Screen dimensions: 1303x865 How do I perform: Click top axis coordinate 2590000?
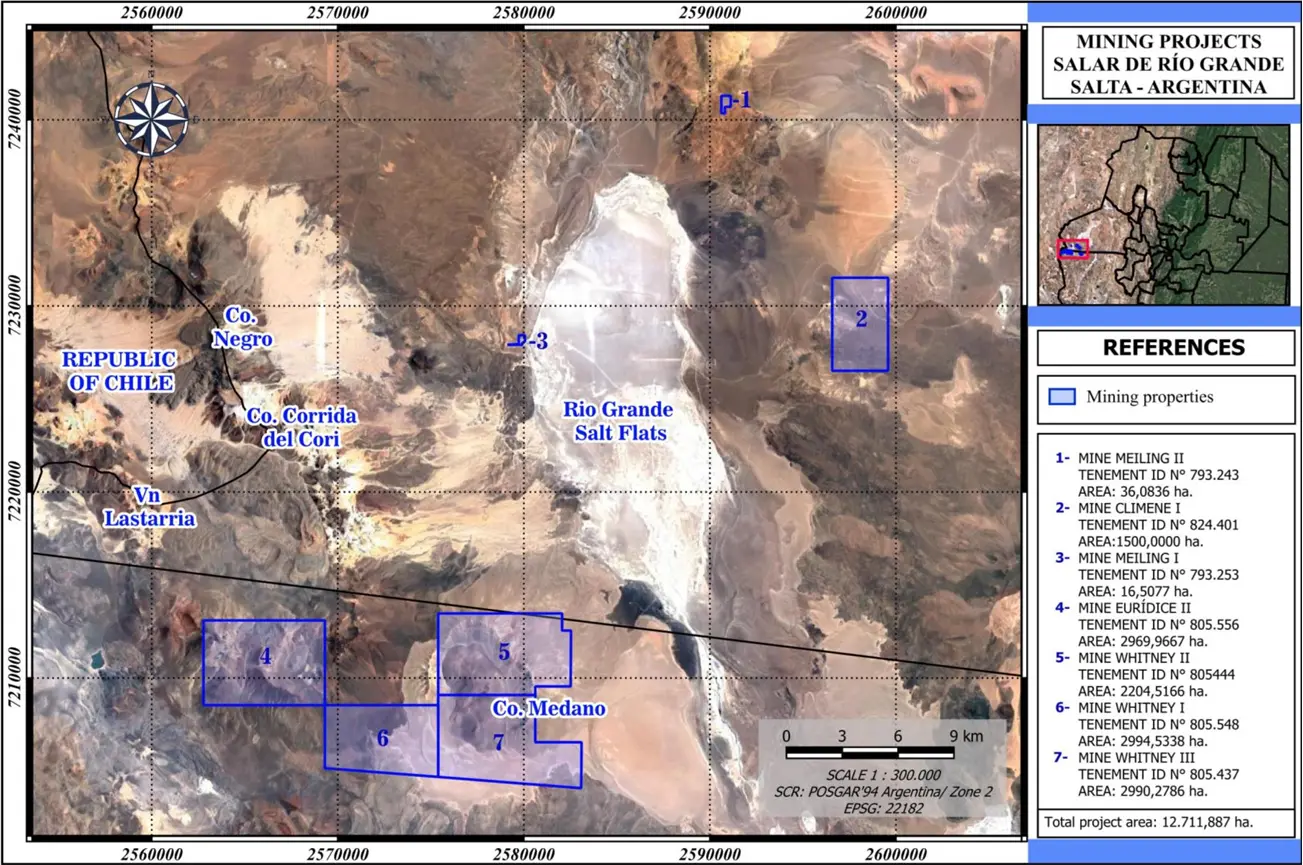point(710,14)
